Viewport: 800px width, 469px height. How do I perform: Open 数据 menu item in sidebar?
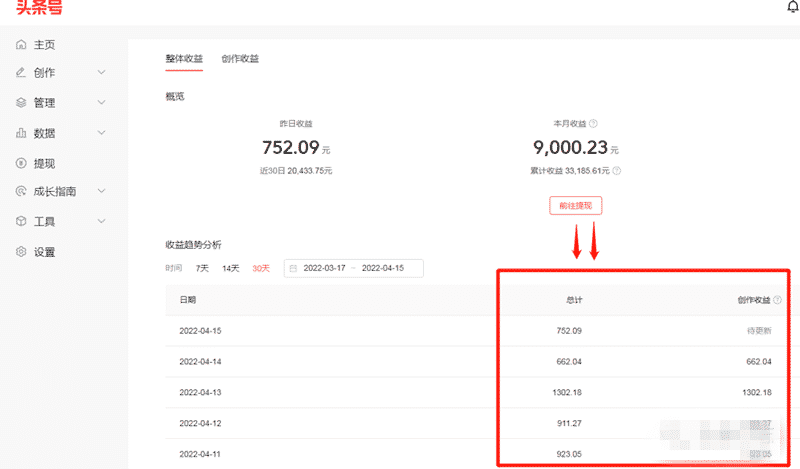(44, 133)
